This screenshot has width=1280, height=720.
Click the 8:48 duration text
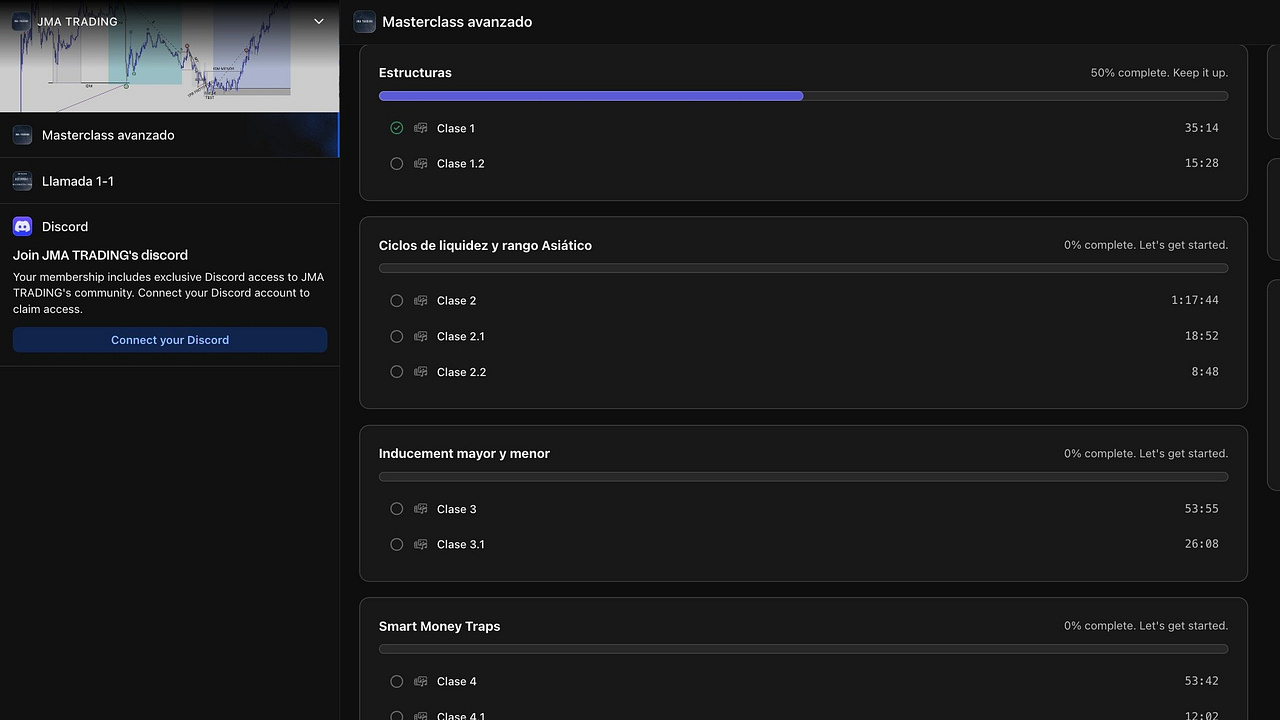tap(1205, 371)
